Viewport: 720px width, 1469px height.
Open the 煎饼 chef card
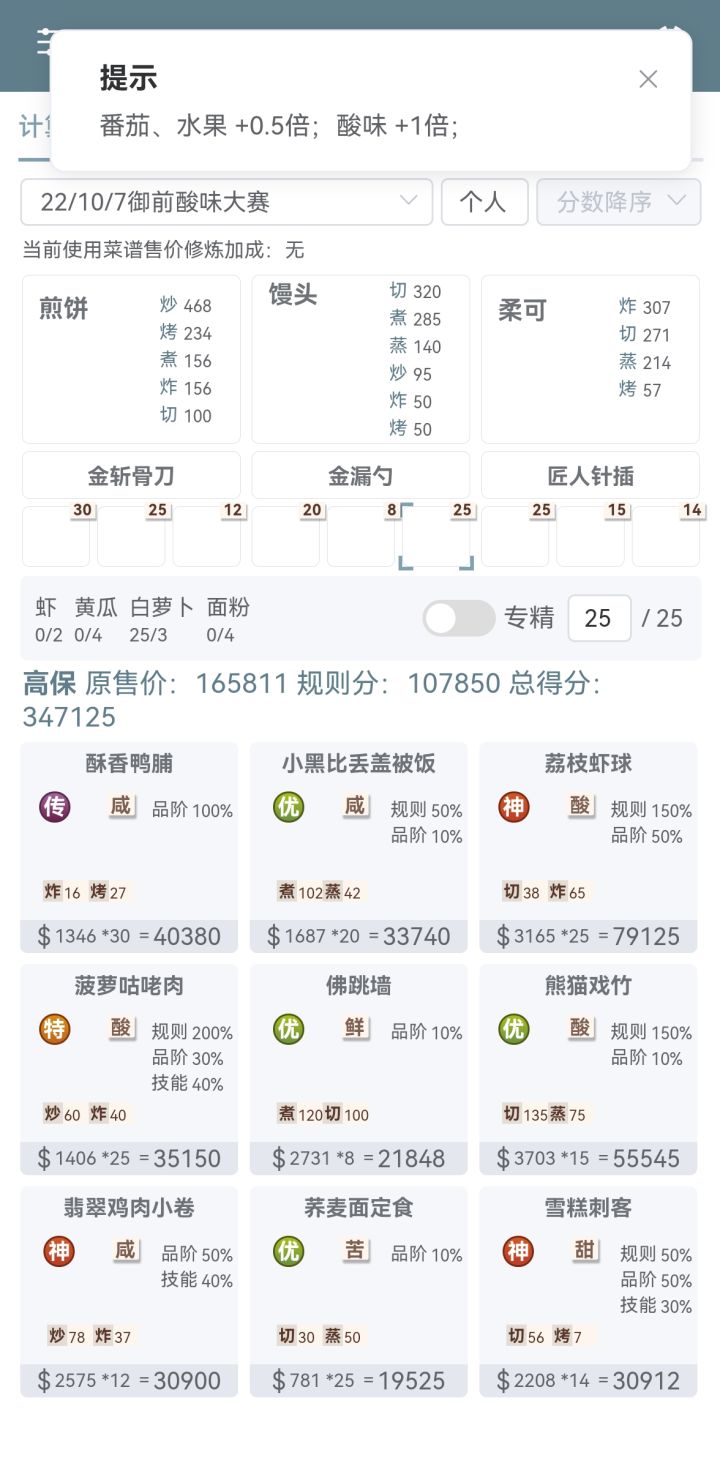pyautogui.click(x=131, y=360)
